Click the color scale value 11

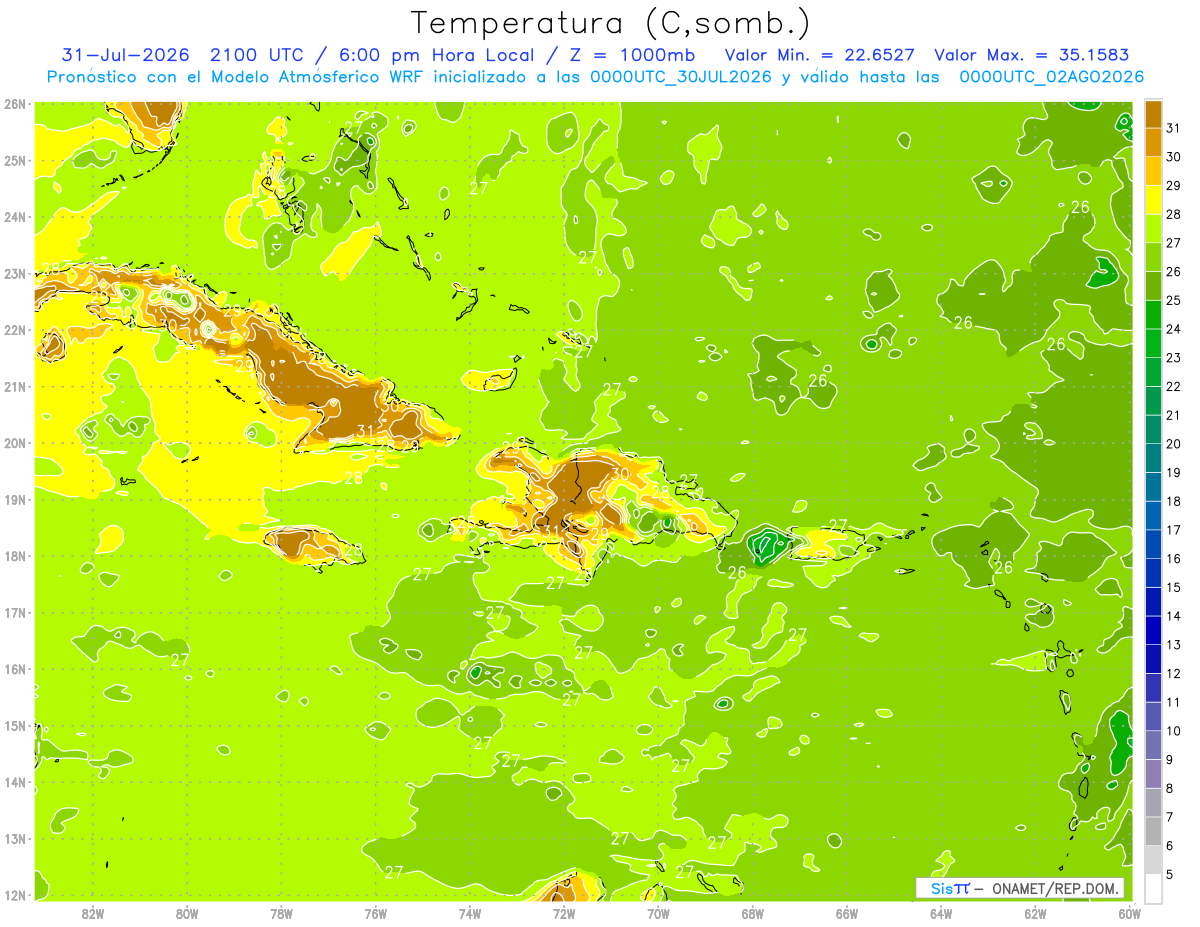click(x=1174, y=702)
